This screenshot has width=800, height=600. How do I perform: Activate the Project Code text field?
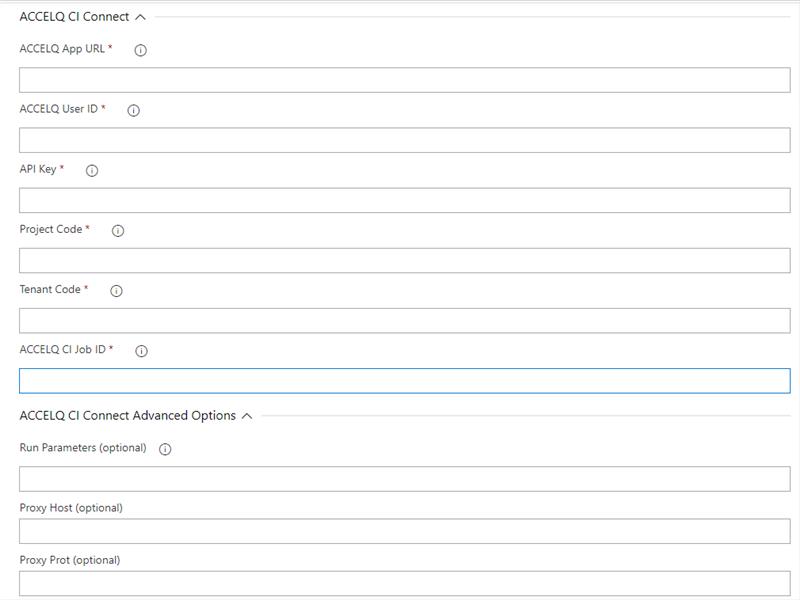pyautogui.click(x=405, y=261)
